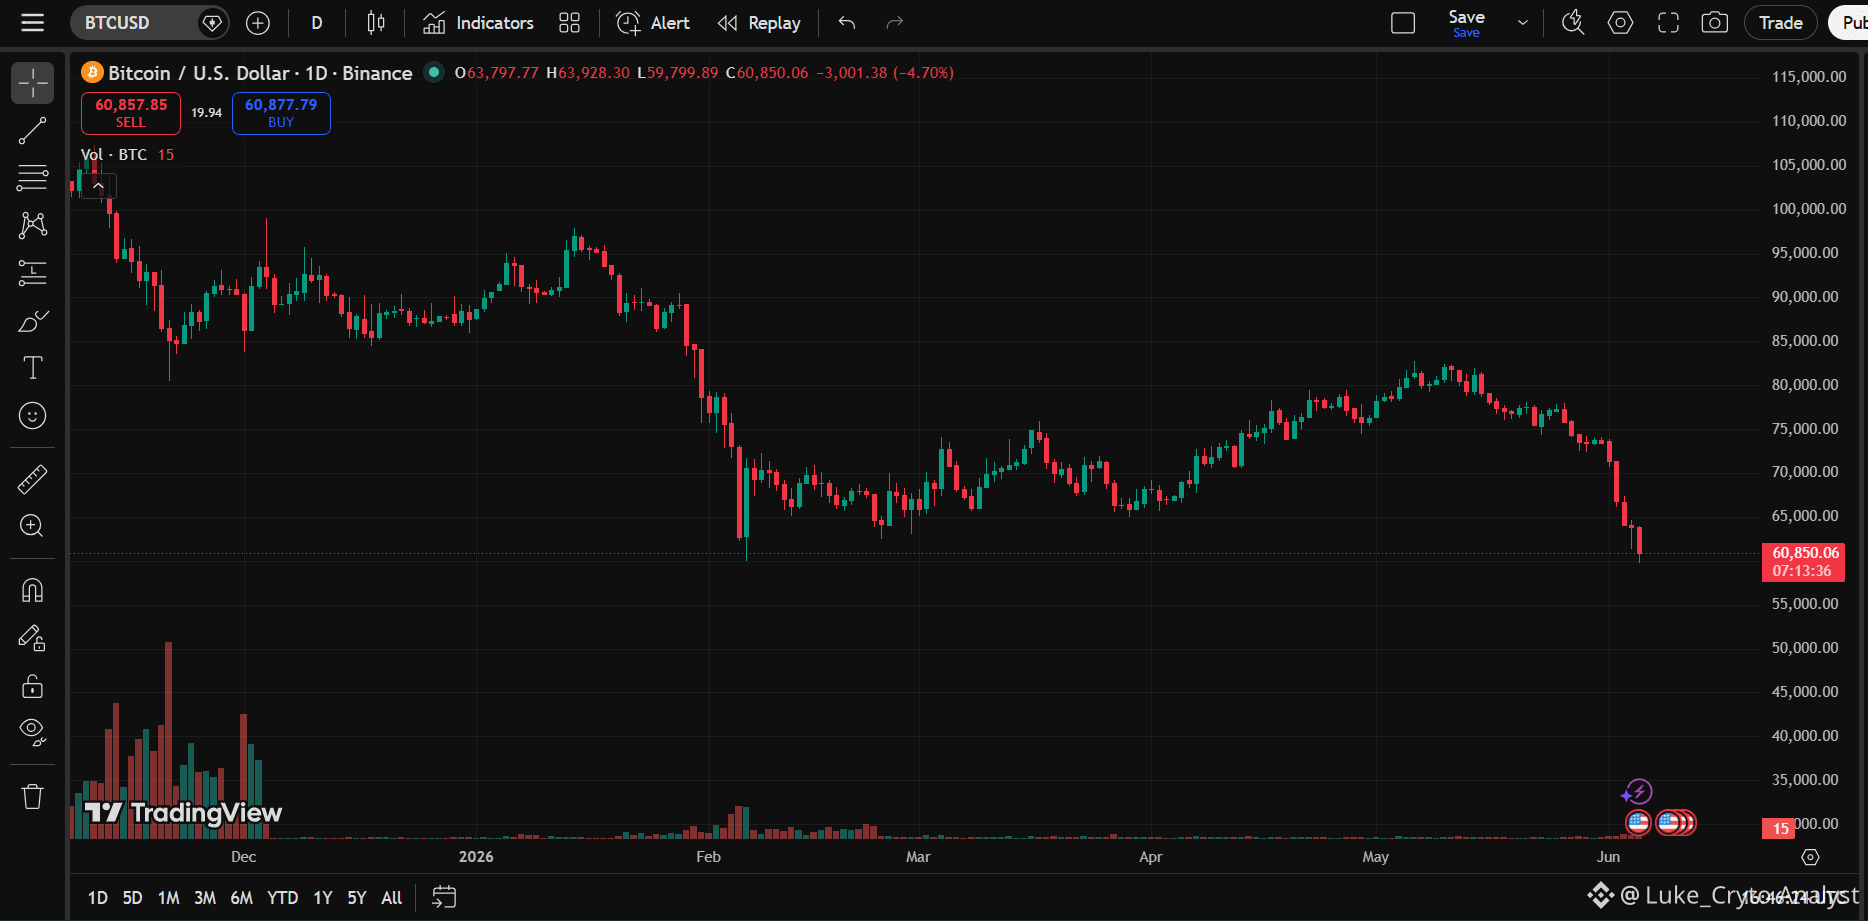Activate the zoom in tool
The image size is (1868, 921).
tap(33, 526)
